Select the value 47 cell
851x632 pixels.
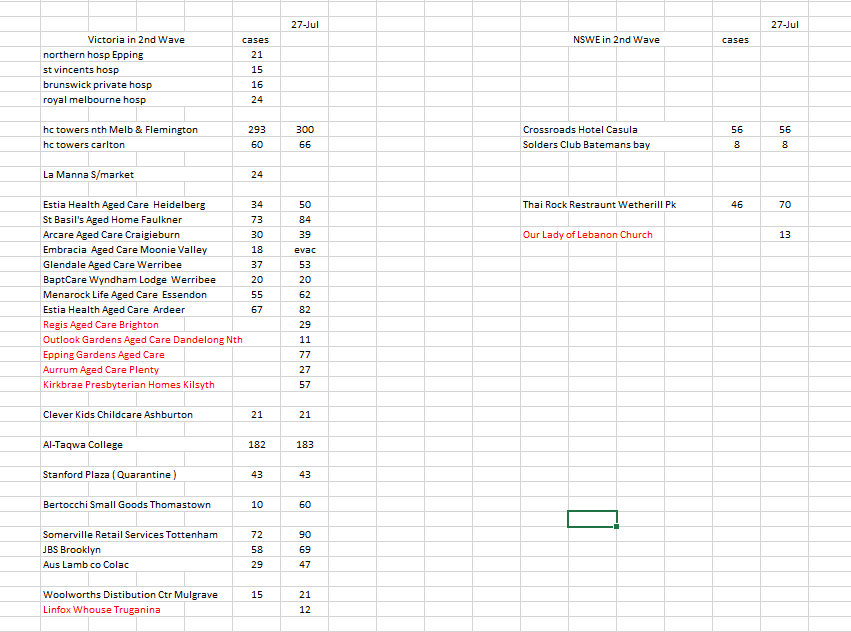point(304,565)
